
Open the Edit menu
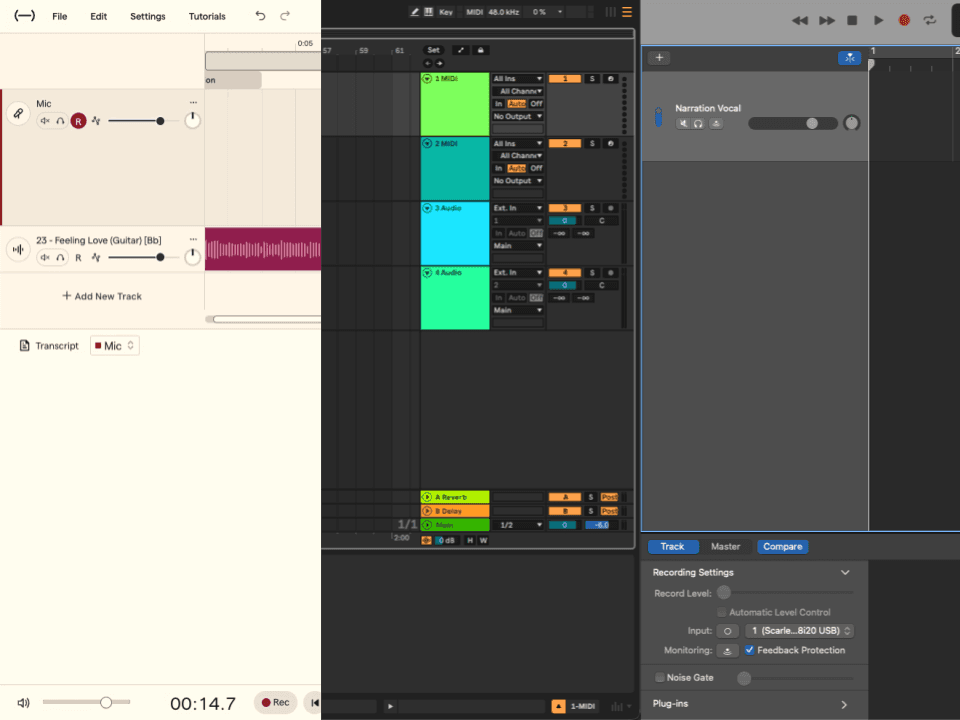point(99,17)
